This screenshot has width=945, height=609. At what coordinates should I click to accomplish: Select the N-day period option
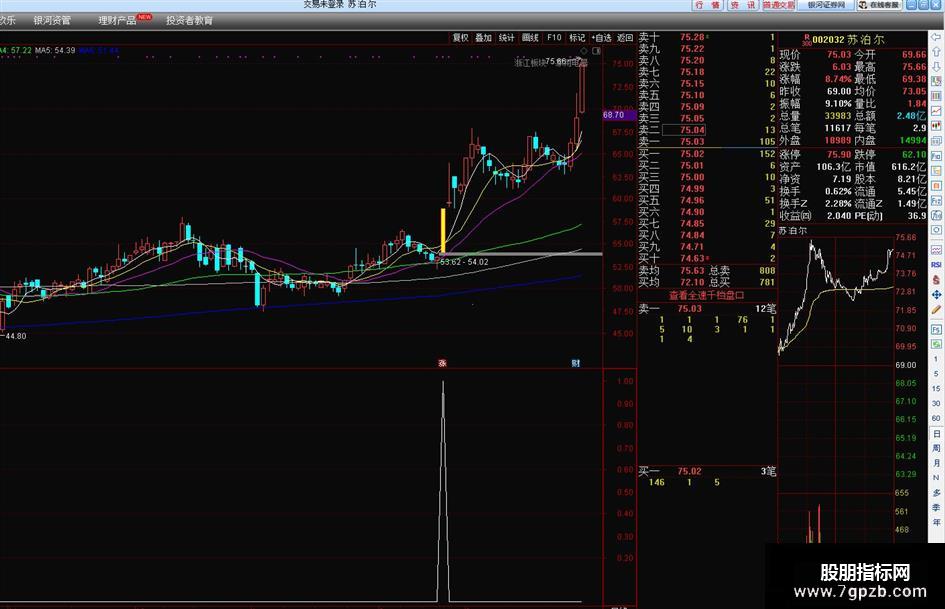coord(936,478)
